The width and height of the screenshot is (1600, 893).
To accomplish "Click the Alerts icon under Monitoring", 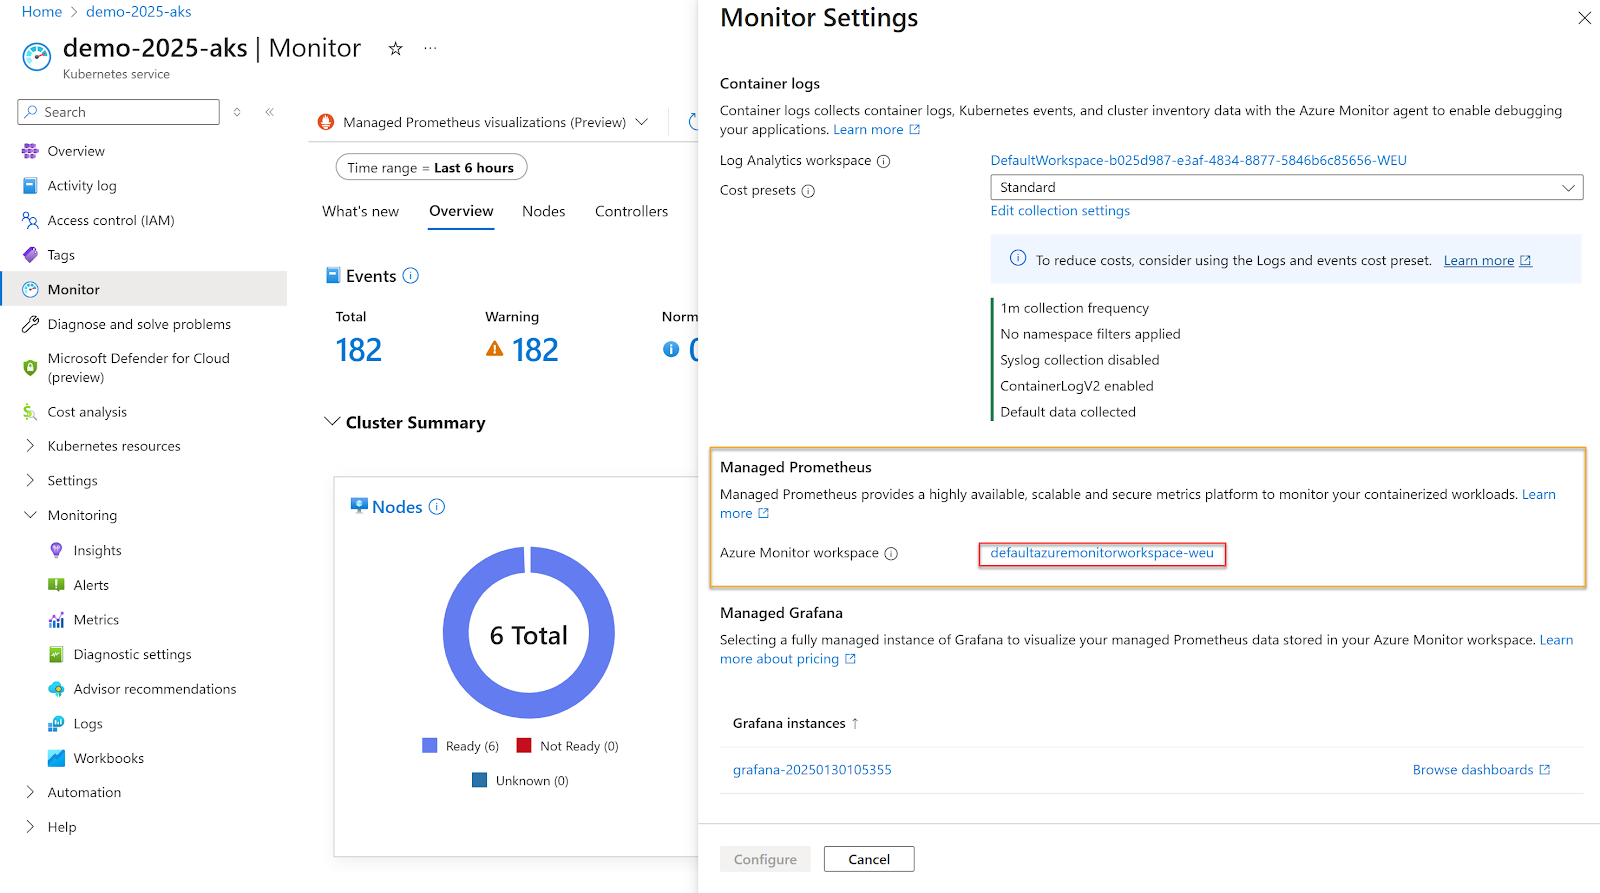I will (56, 585).
